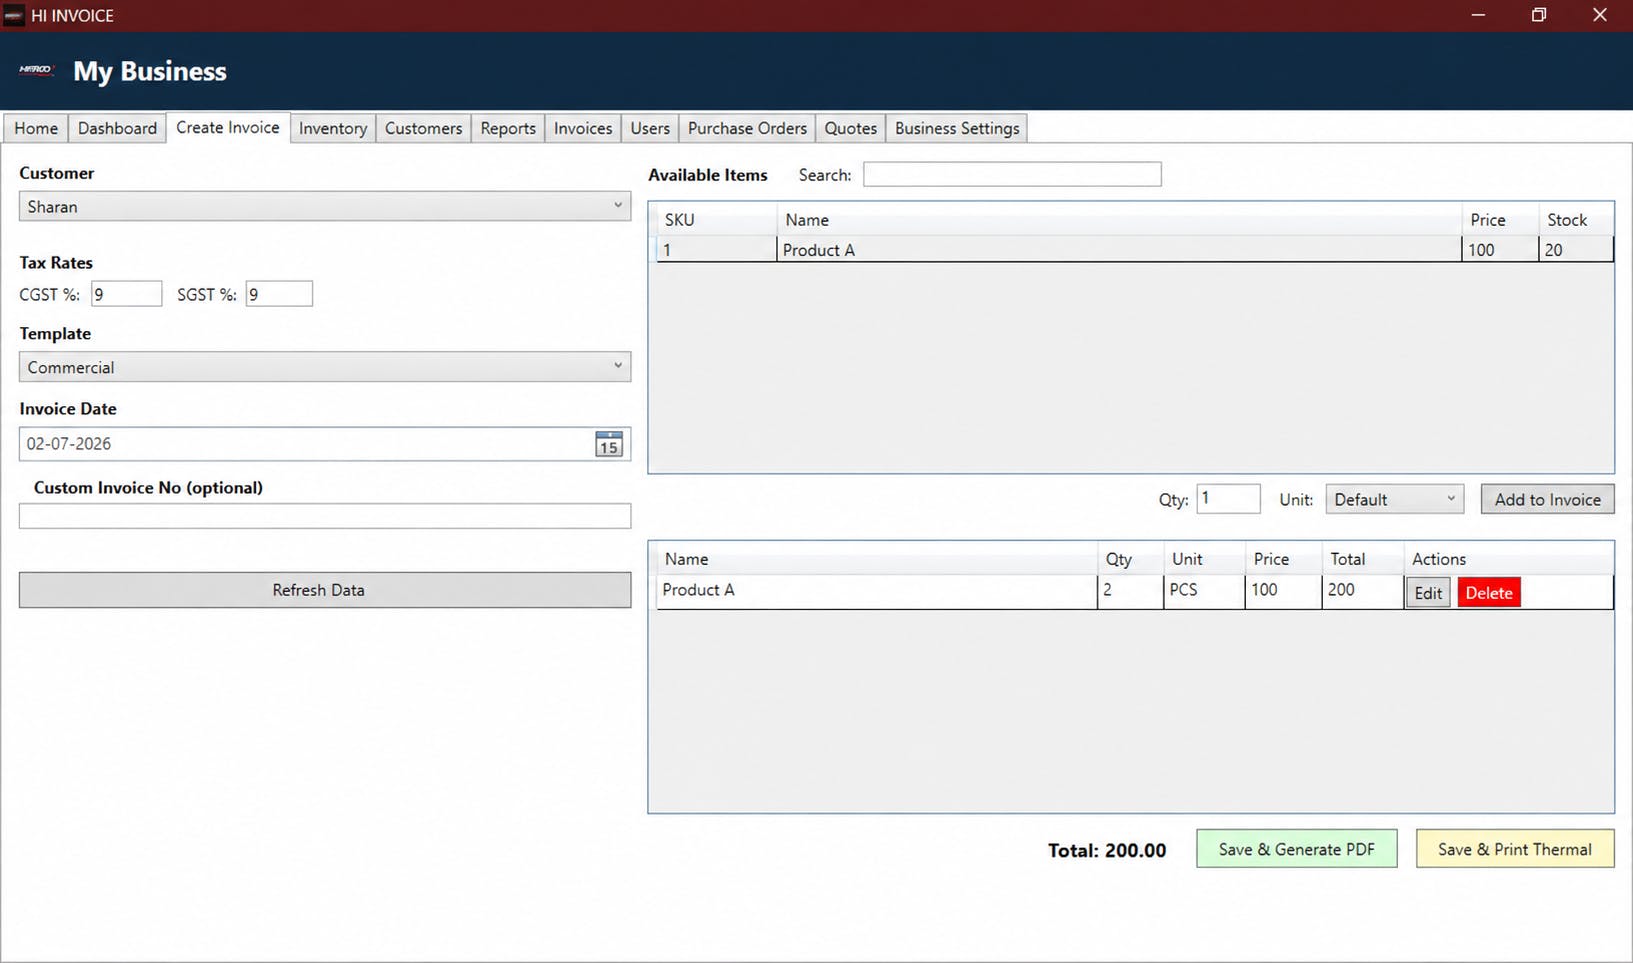Click the Total value 200 cell
The width and height of the screenshot is (1633, 963).
[x=1362, y=590]
